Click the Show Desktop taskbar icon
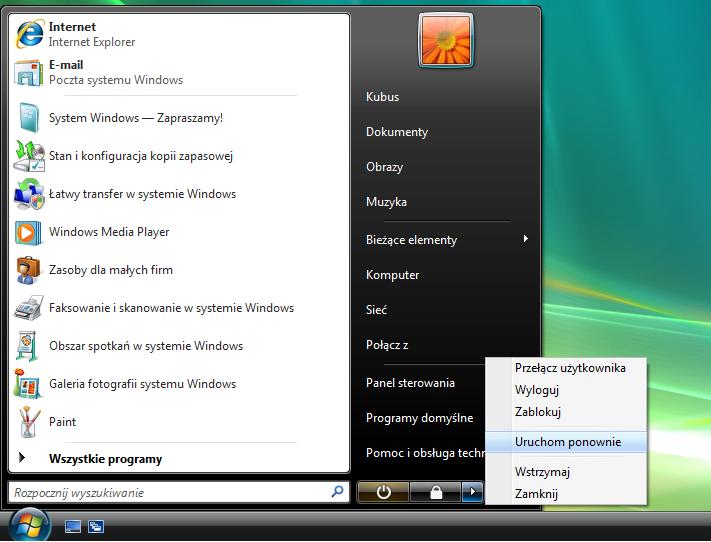 pyautogui.click(x=73, y=526)
